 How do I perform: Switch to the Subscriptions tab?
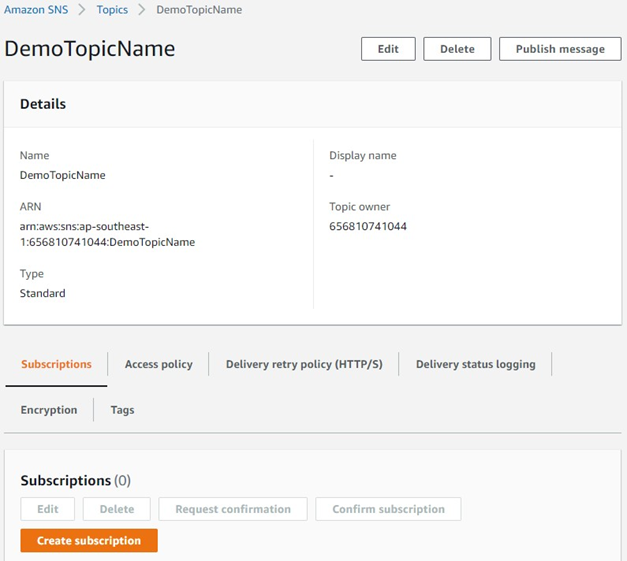pyautogui.click(x=56, y=364)
